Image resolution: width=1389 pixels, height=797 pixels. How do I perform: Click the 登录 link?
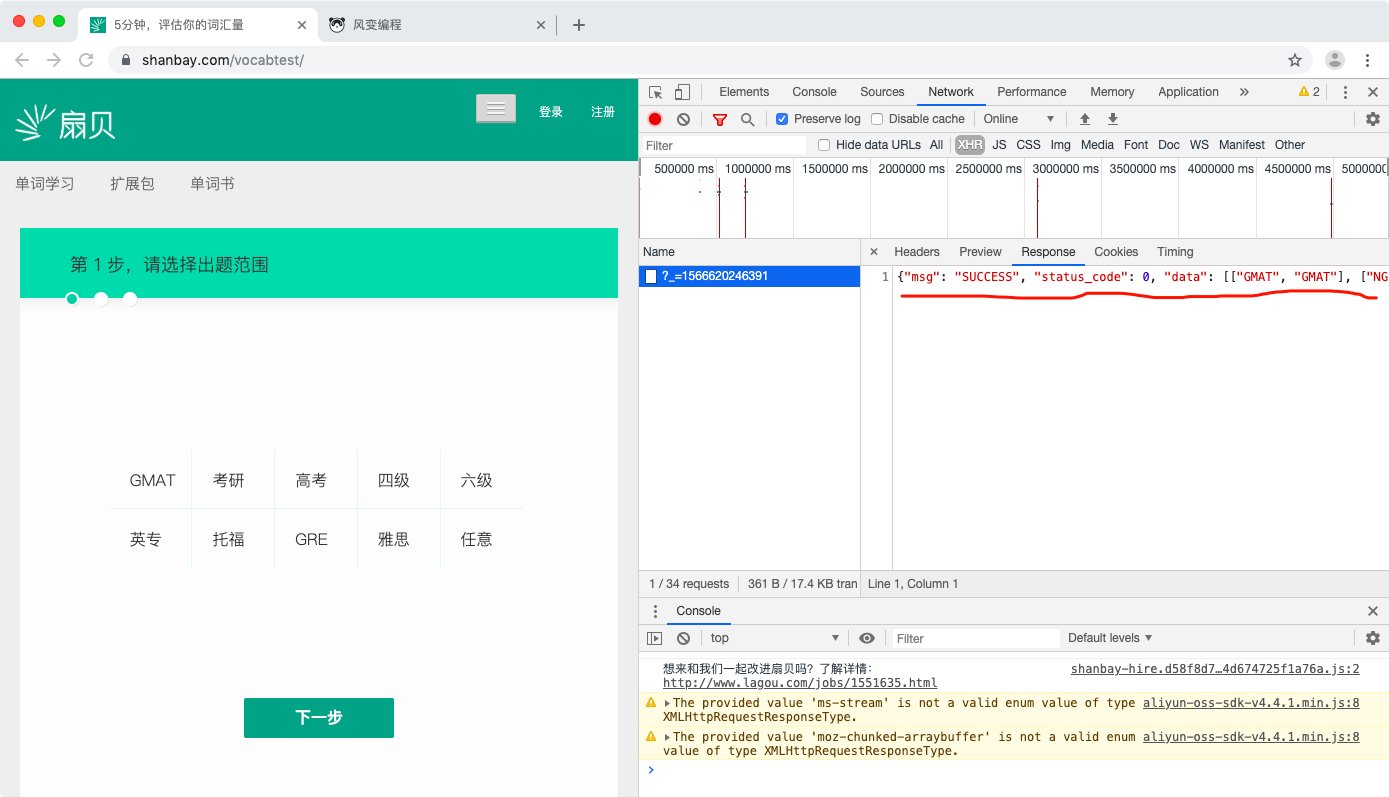(551, 112)
